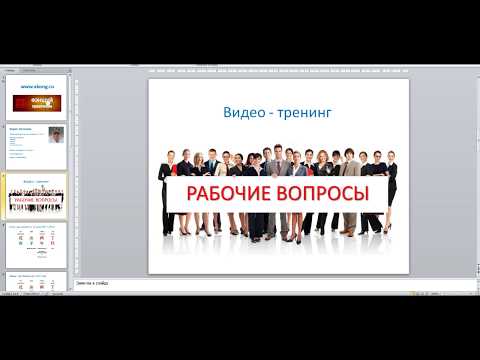Click the 'Видео - тренинг' title text

coord(277,112)
